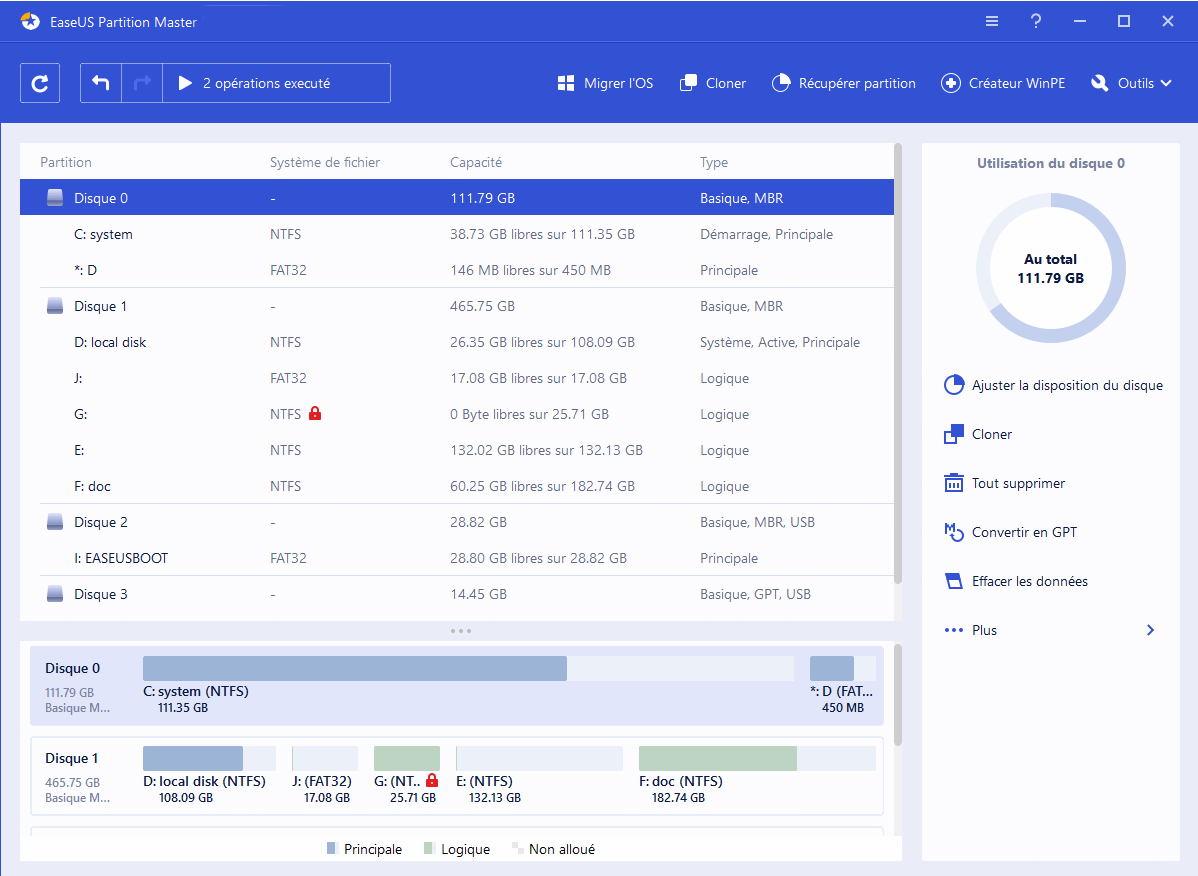Click the Redo operation icon
The width and height of the screenshot is (1198, 876).
pos(141,82)
